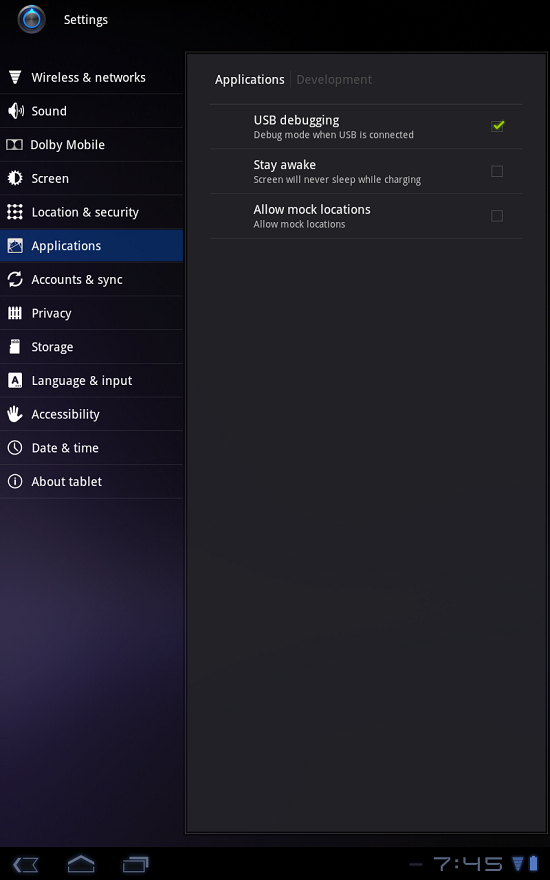Click the Allow mock locations option title
This screenshot has height=880, width=550.
312,209
